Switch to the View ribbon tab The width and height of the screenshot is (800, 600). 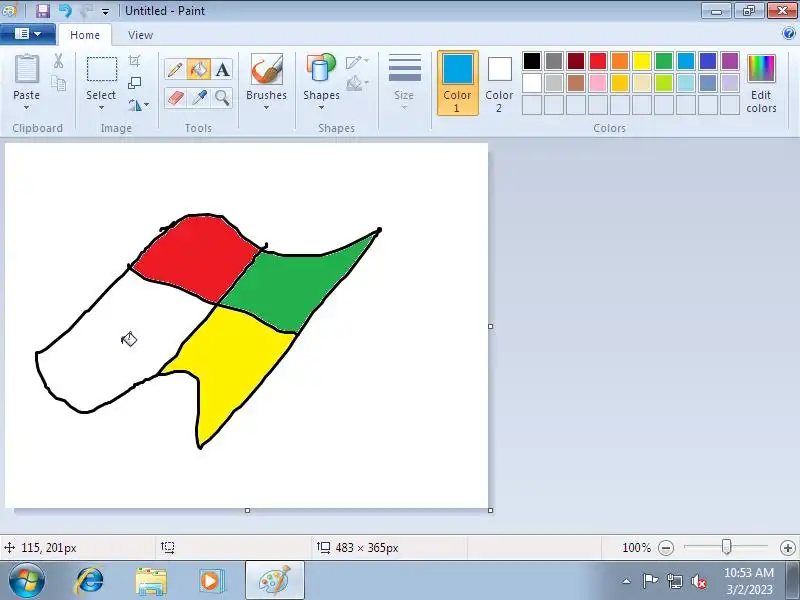pyautogui.click(x=140, y=35)
